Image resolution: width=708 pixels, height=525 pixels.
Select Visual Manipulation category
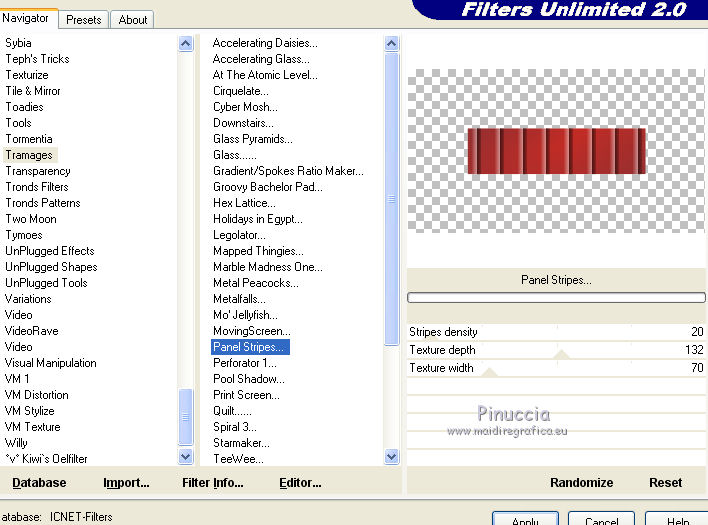pos(51,363)
